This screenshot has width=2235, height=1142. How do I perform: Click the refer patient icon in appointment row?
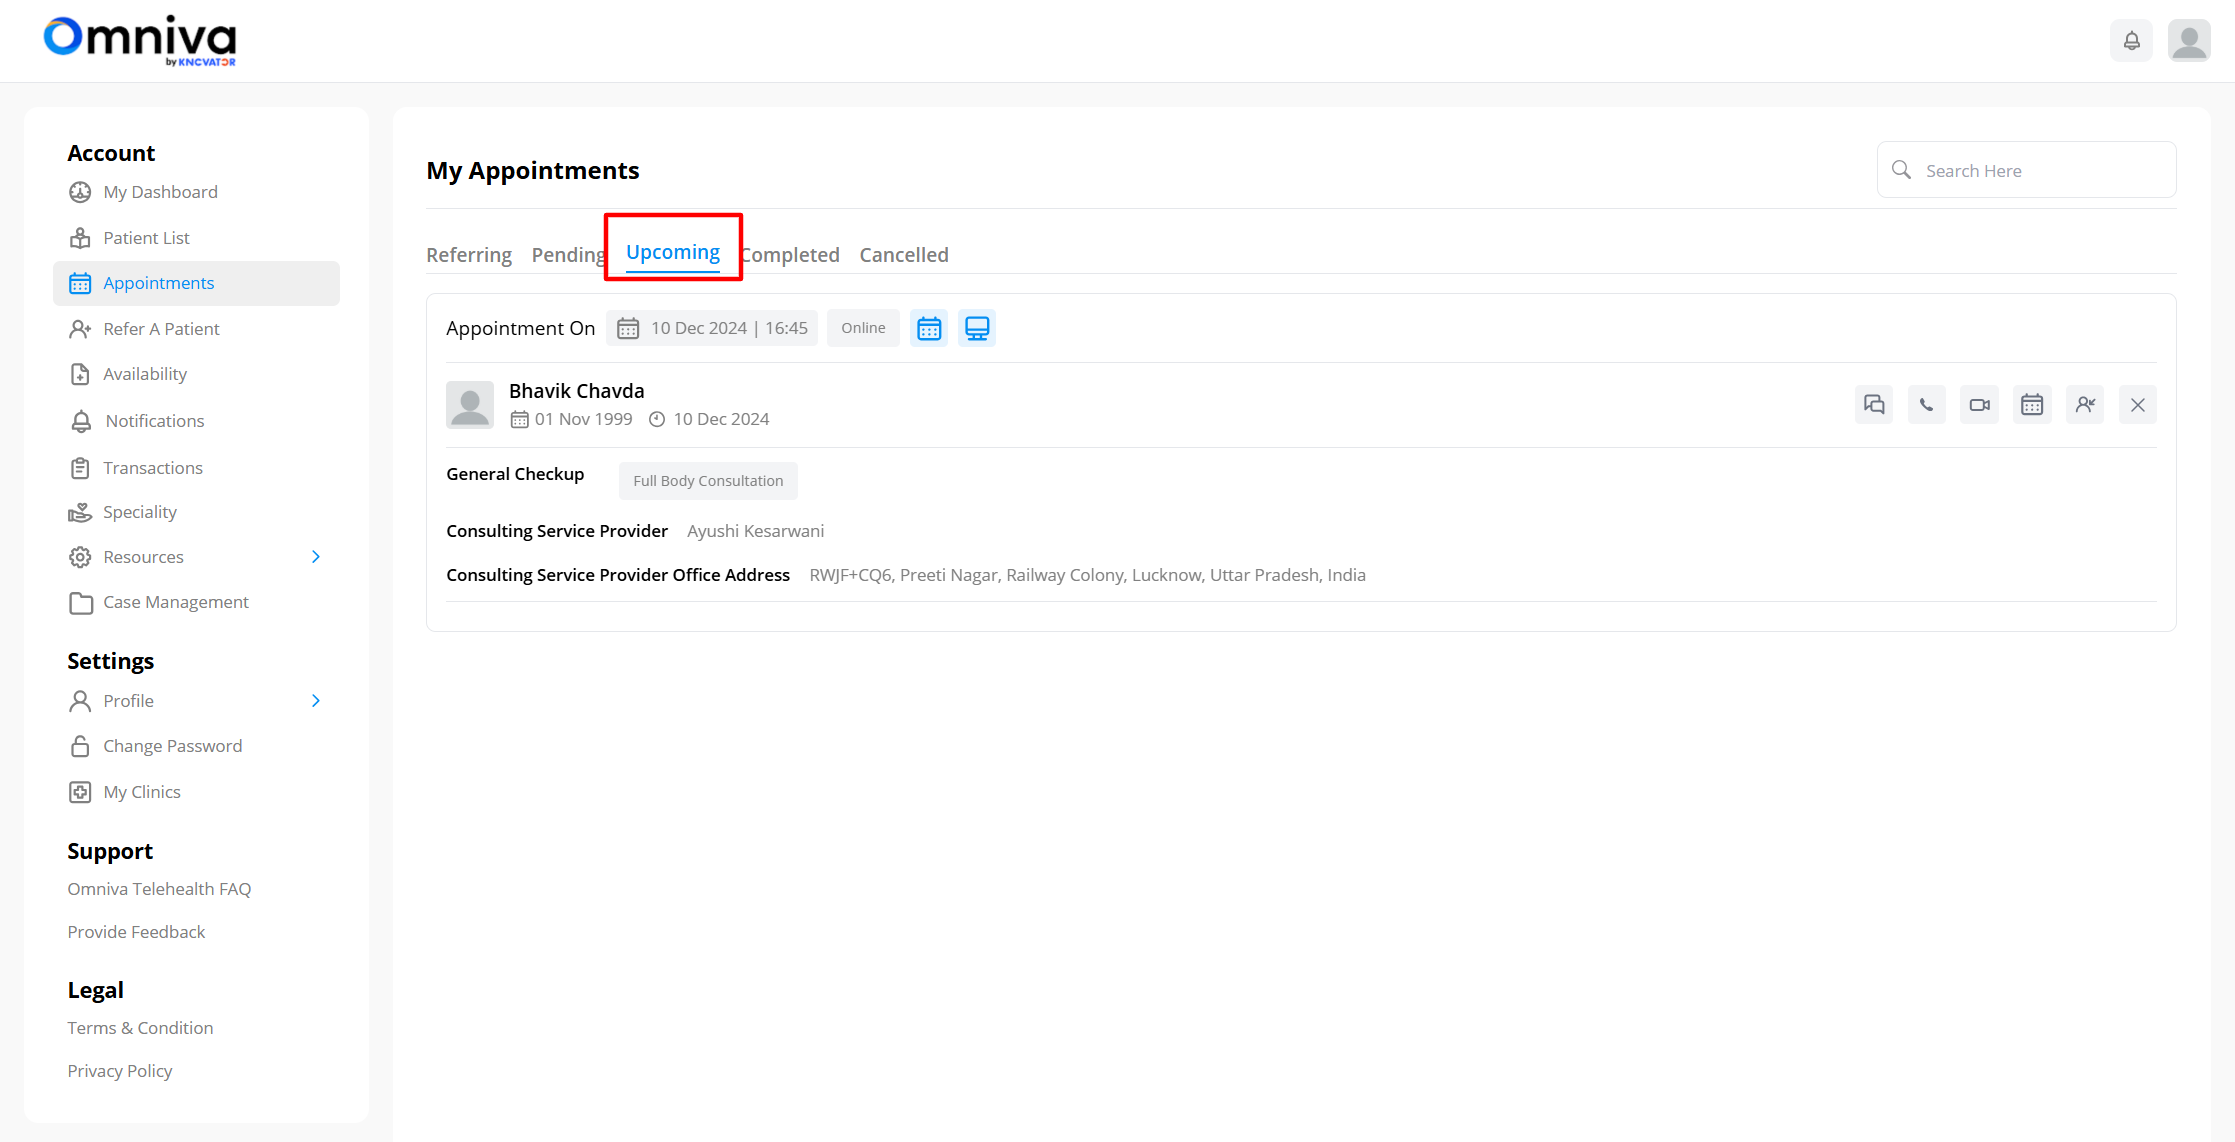tap(2085, 405)
